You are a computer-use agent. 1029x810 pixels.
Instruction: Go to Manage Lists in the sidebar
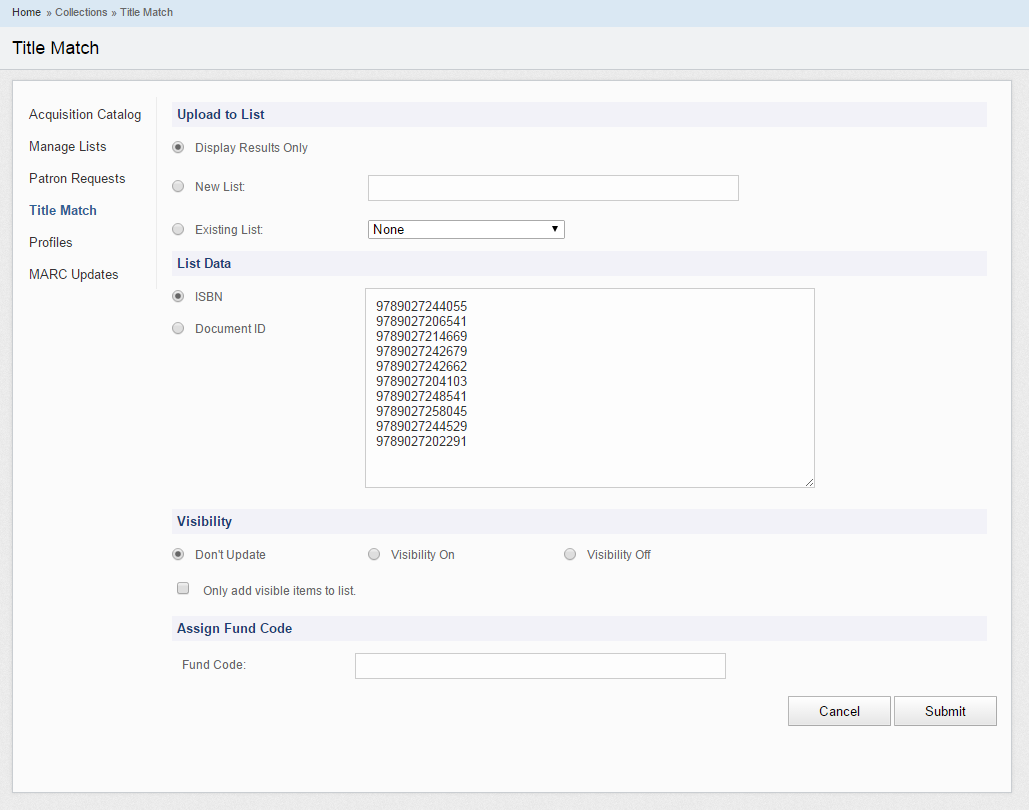click(67, 146)
